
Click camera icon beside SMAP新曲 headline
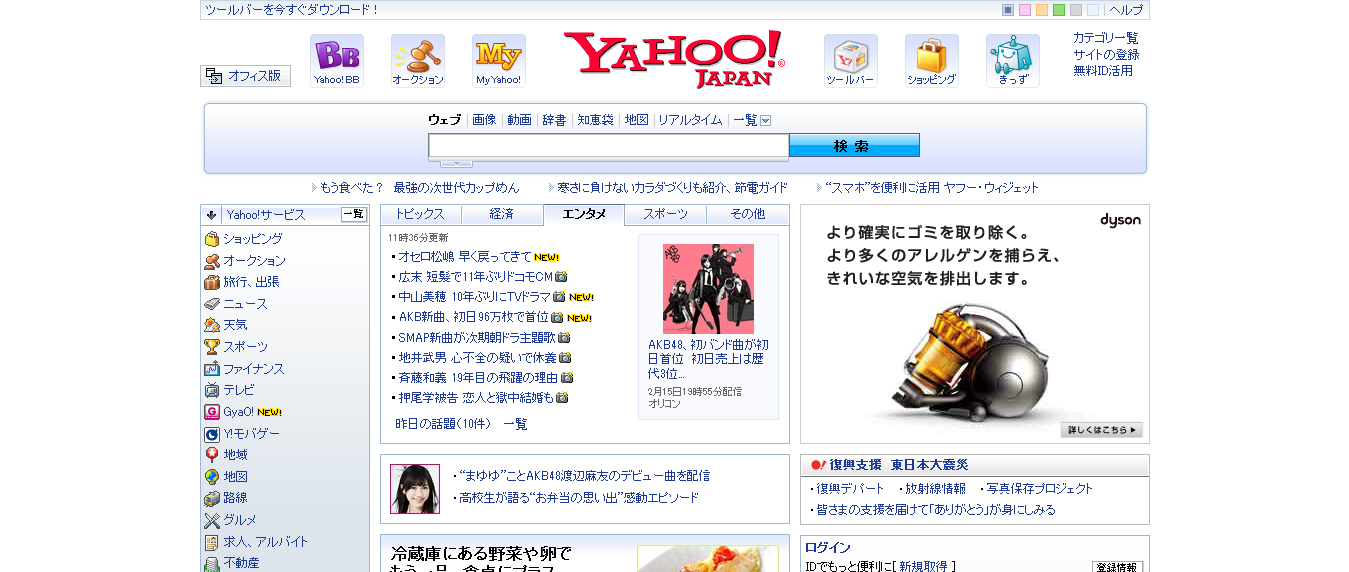pos(564,337)
